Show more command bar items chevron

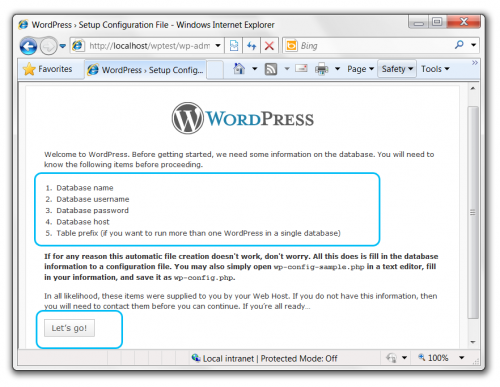[x=475, y=63]
